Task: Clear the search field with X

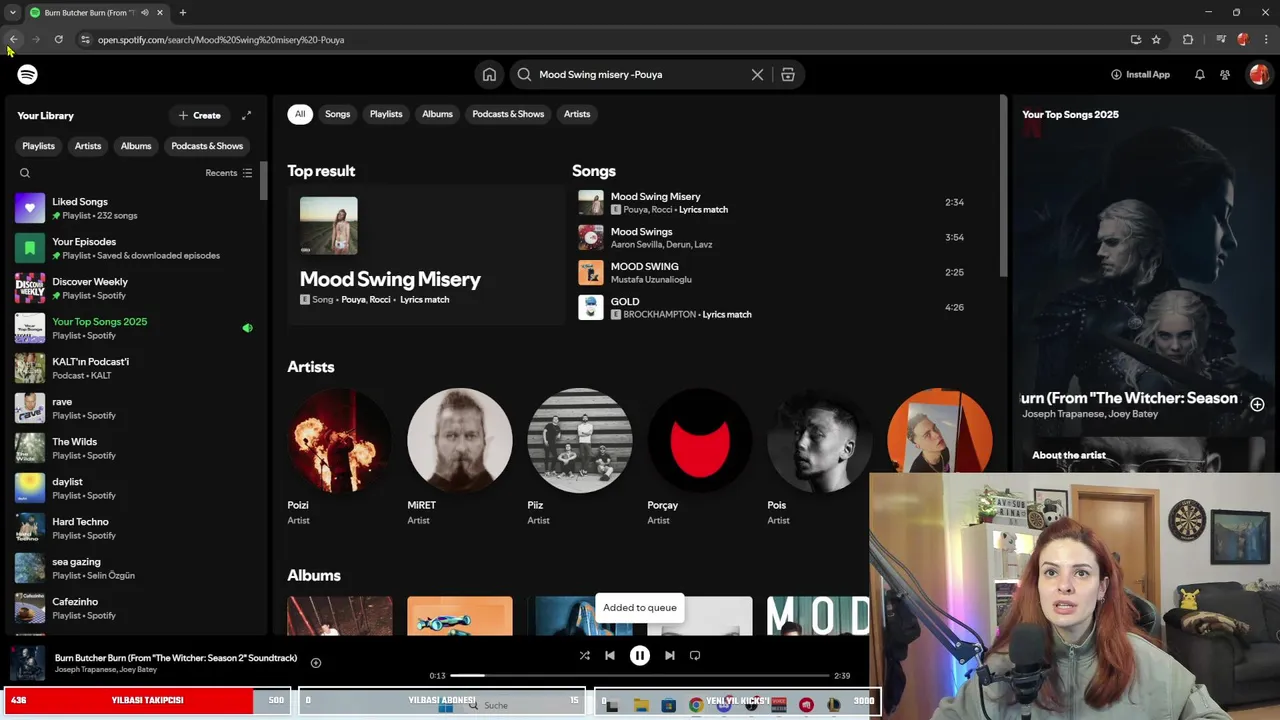Action: pos(757,74)
